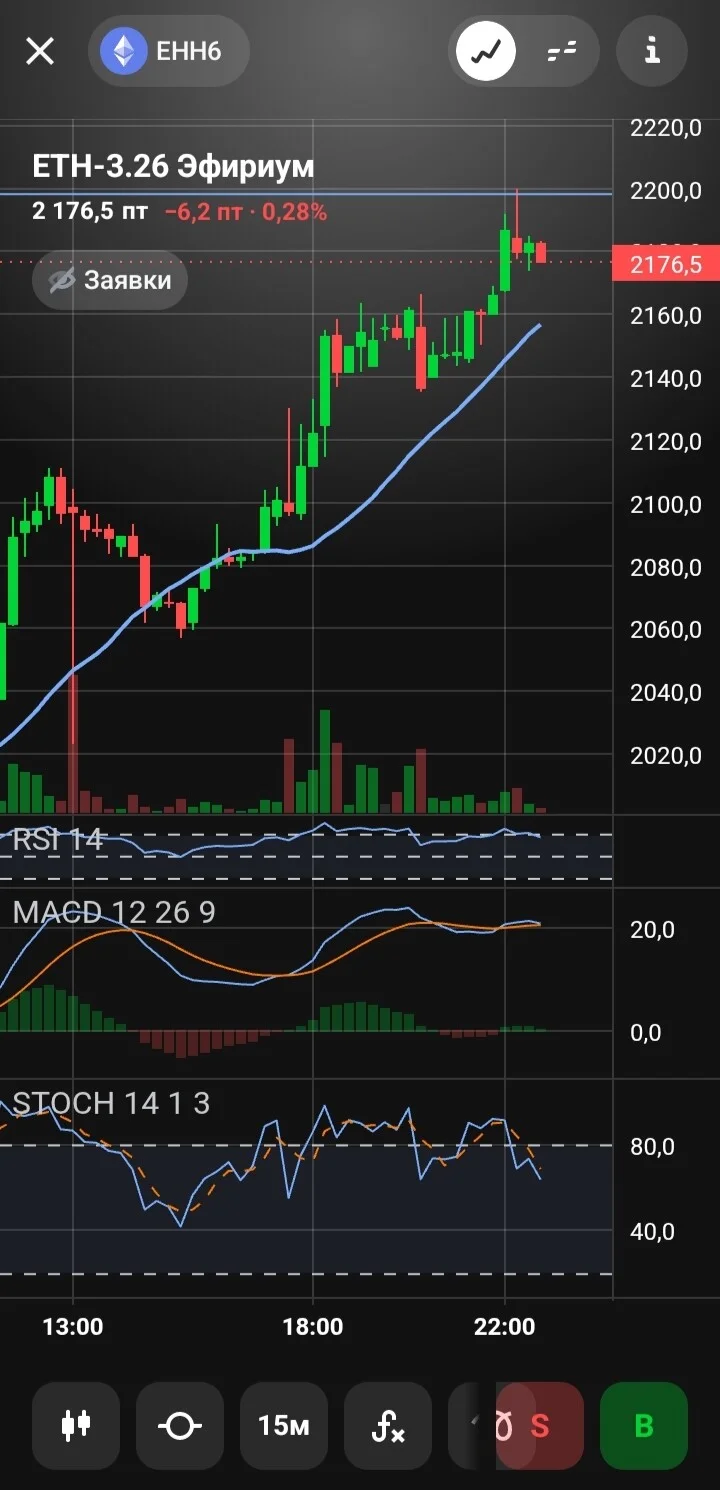Viewport: 720px width, 1490px height.
Task: Toggle the Заявки orders visibility
Action: point(110,281)
